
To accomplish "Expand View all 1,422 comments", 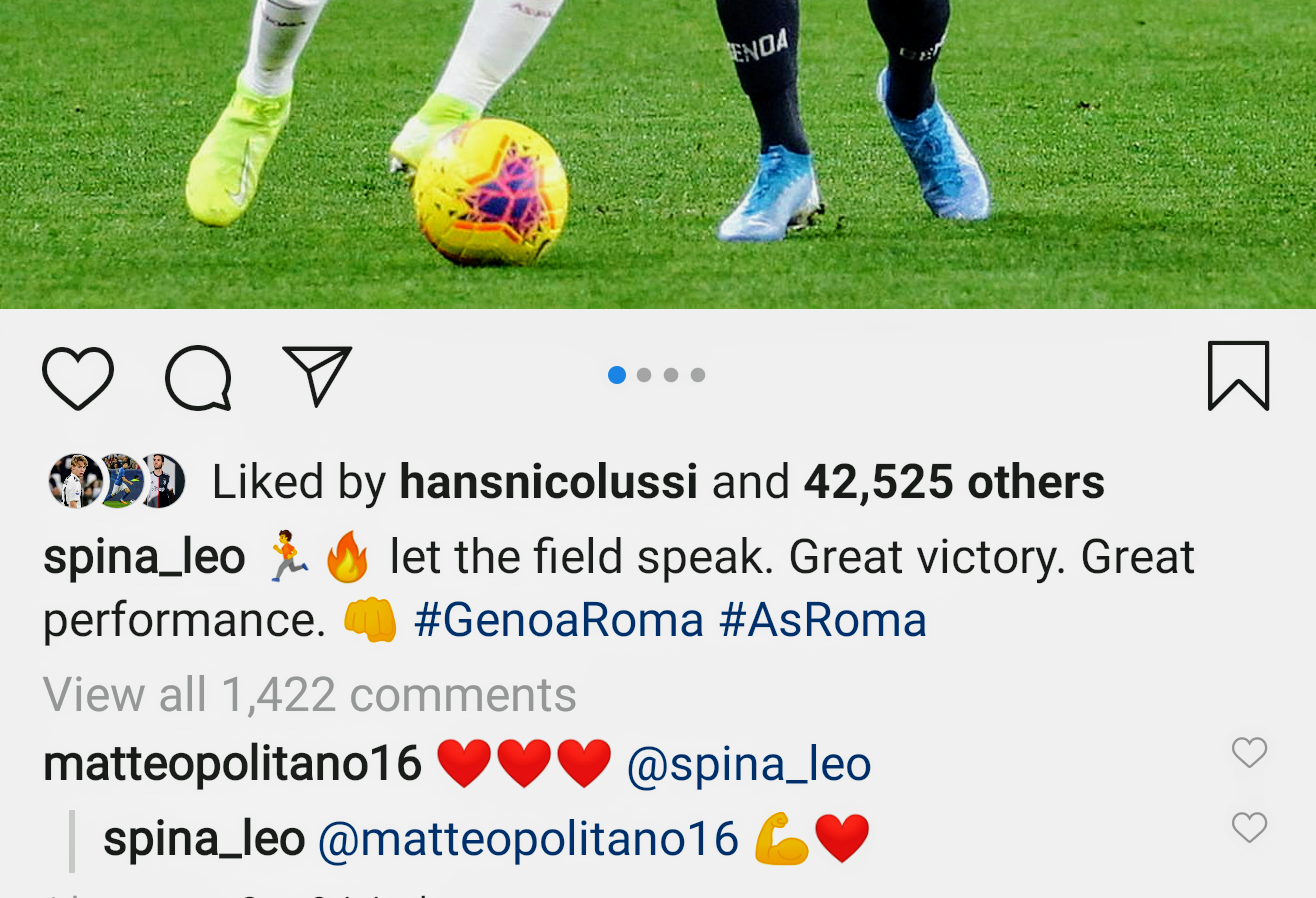I will tap(309, 694).
